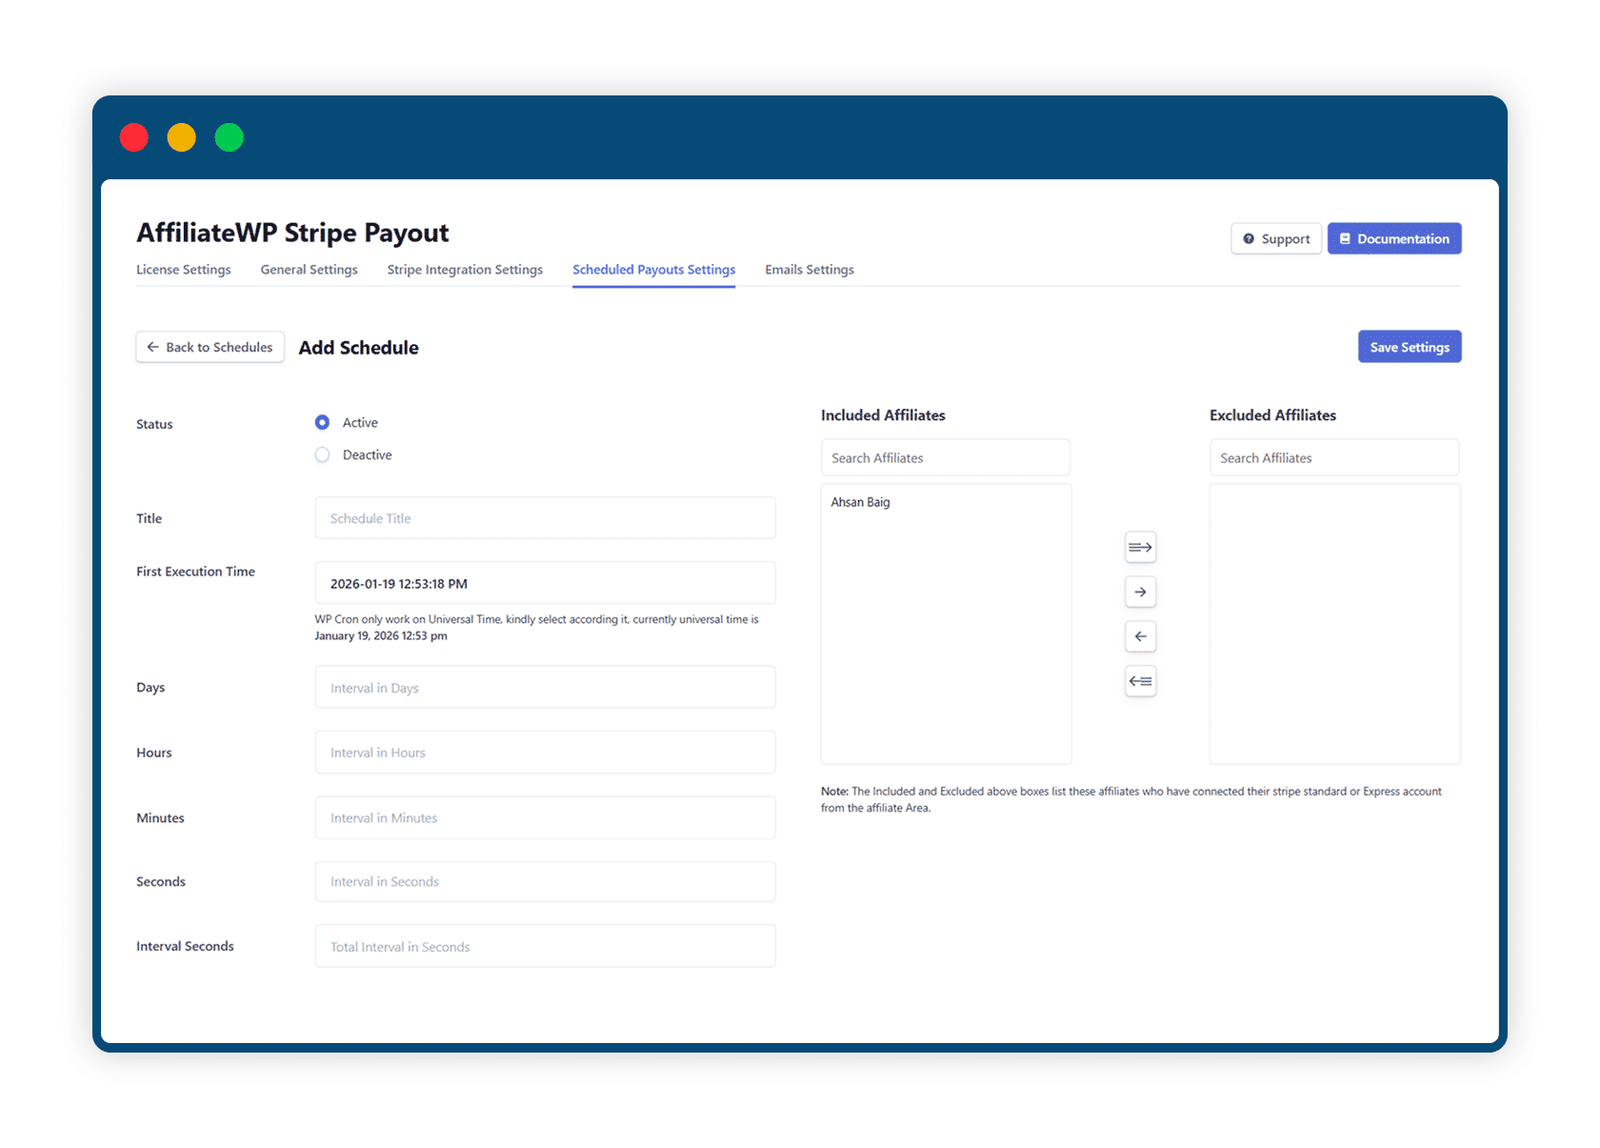1600x1148 pixels.
Task: Select the Active status radio button
Action: point(322,423)
